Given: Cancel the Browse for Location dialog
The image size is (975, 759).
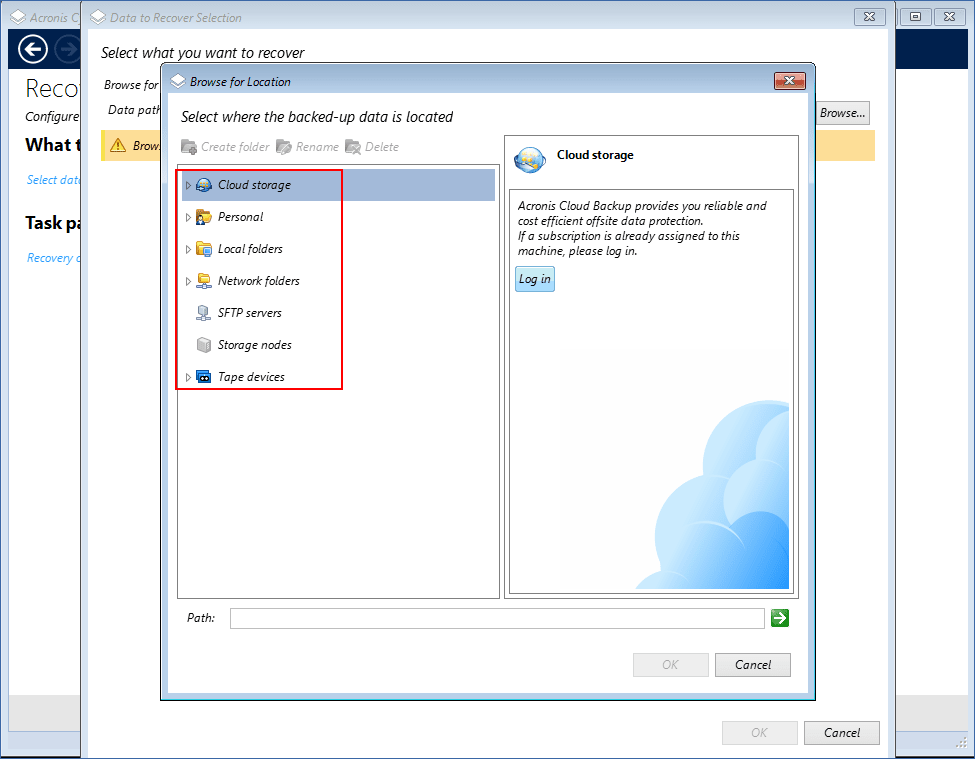Looking at the screenshot, I should (x=753, y=665).
